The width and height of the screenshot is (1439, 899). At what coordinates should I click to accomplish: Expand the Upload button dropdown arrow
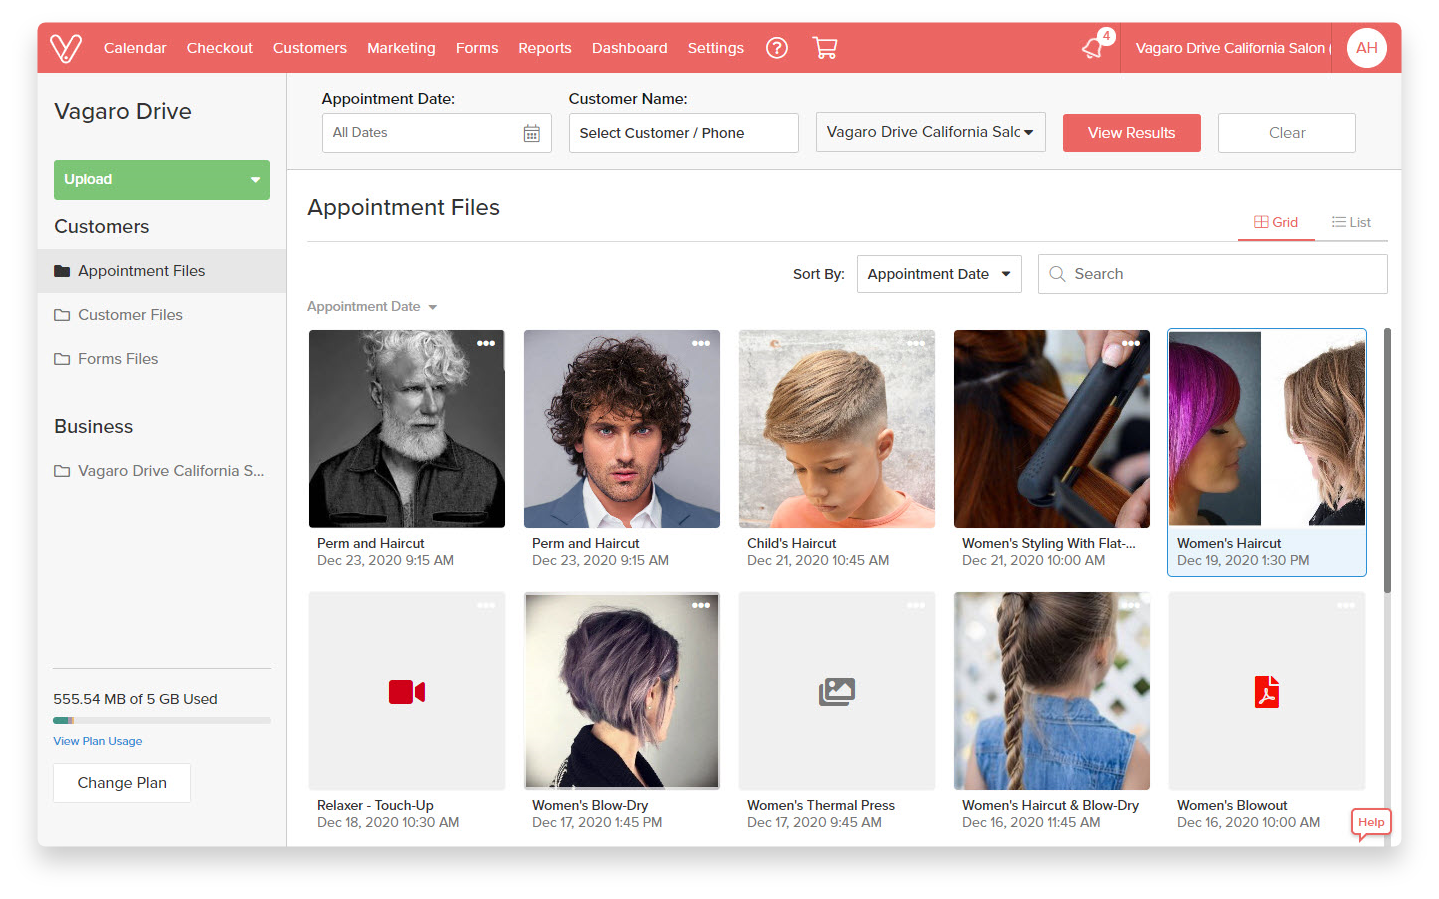[x=253, y=180]
